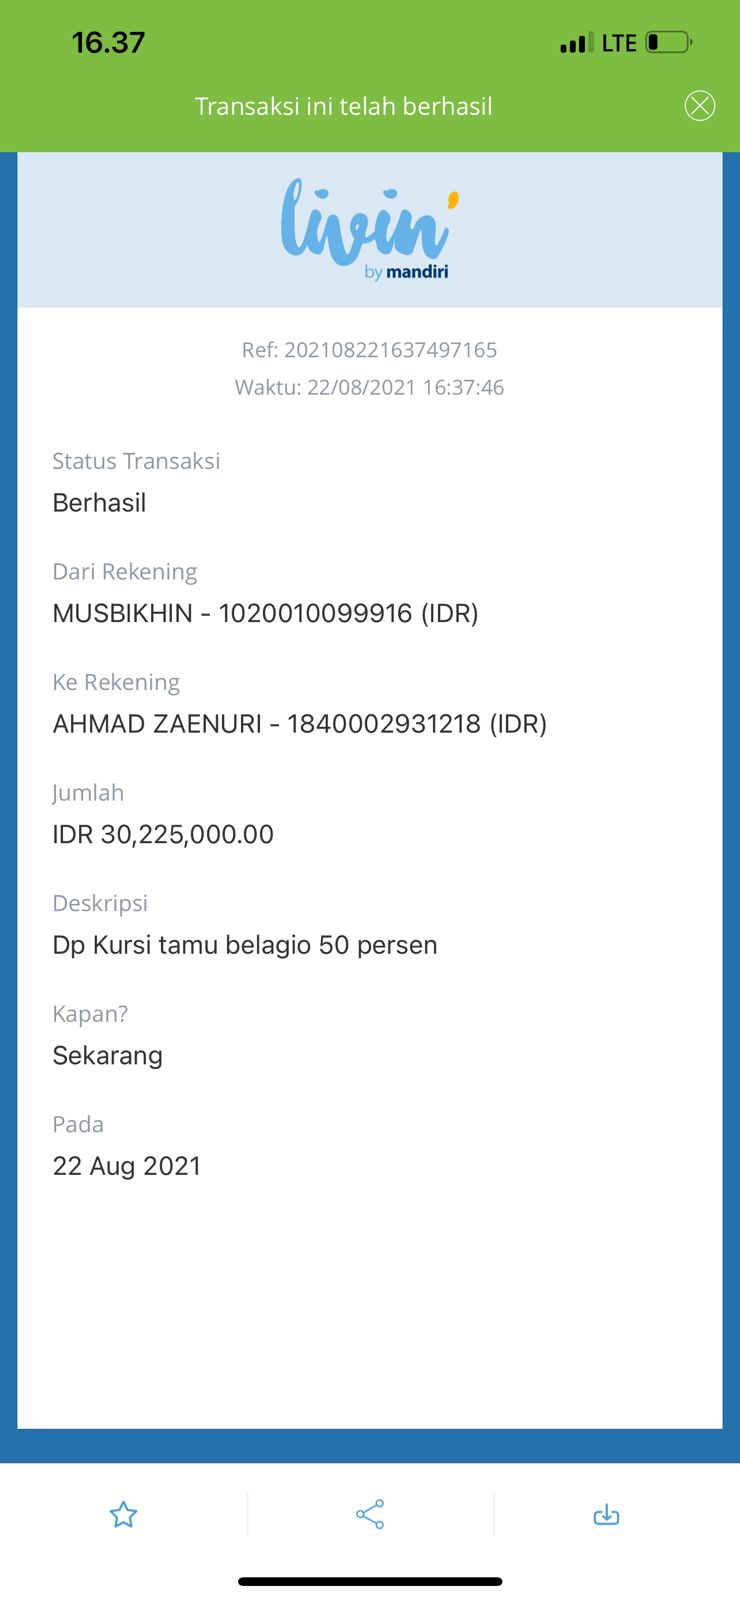The image size is (740, 1600).
Task: Tap the description Dp Kursi tamu text
Action: 245,945
